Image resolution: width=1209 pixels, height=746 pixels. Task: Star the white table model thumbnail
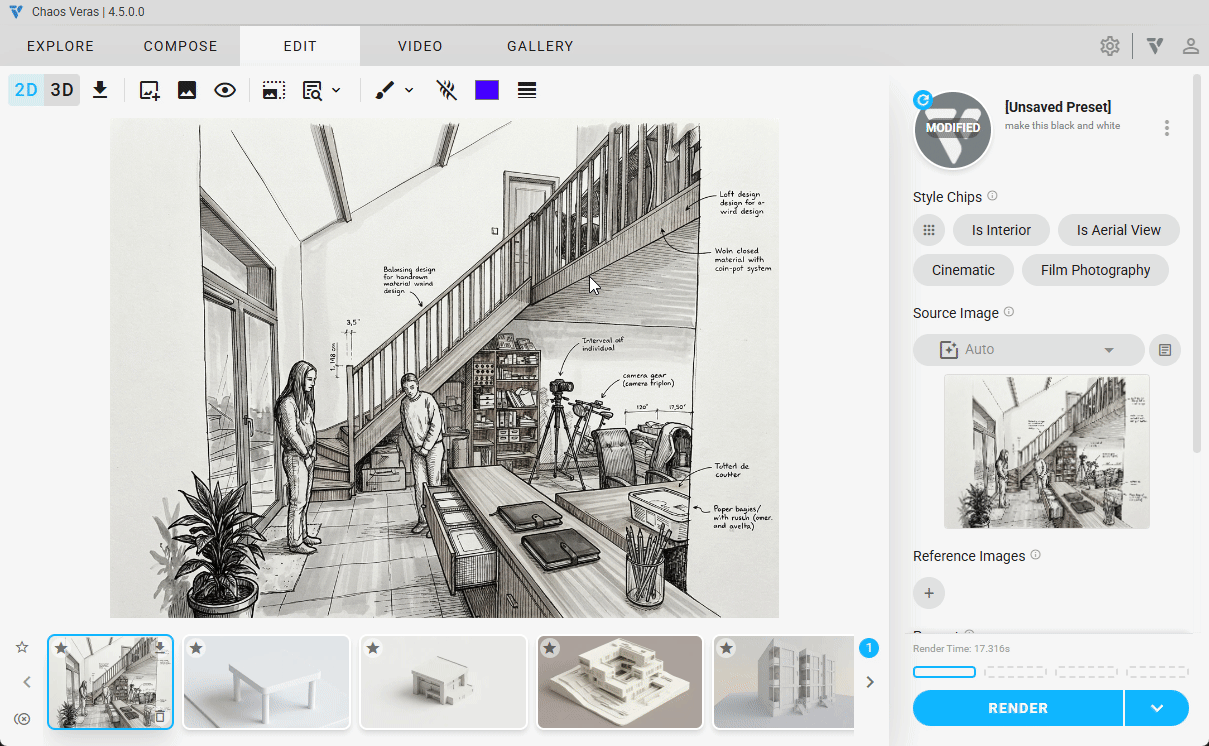[197, 648]
